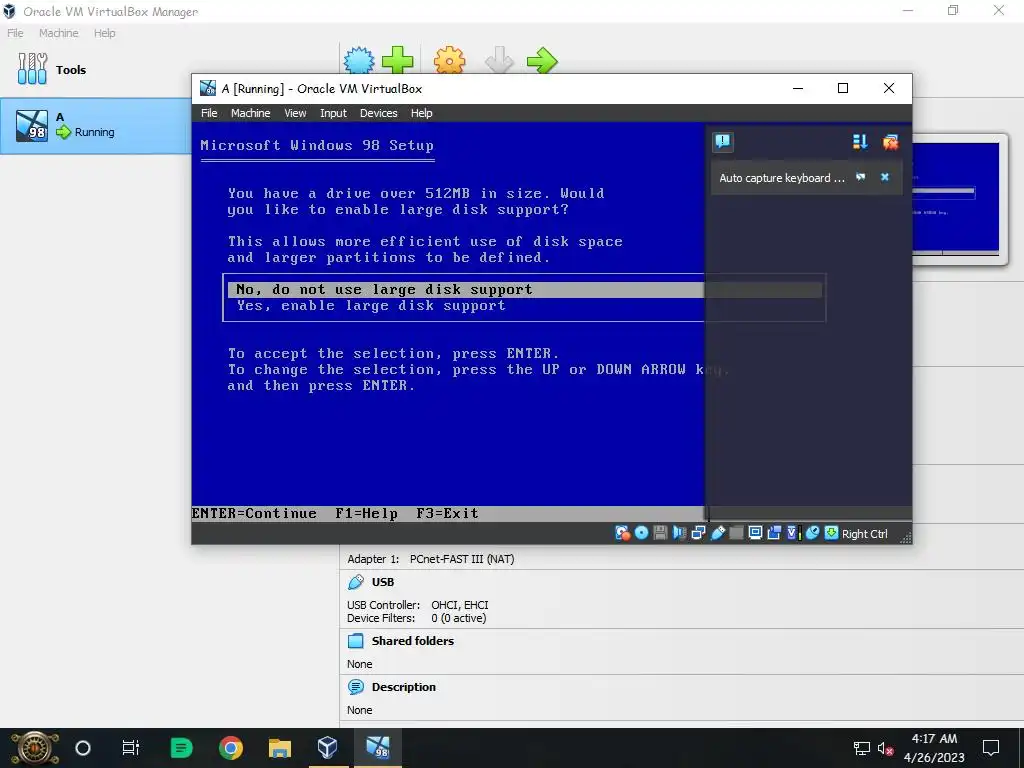1024x768 pixels.
Task: Click the Cortana search circle on taskbar
Action: click(83, 748)
